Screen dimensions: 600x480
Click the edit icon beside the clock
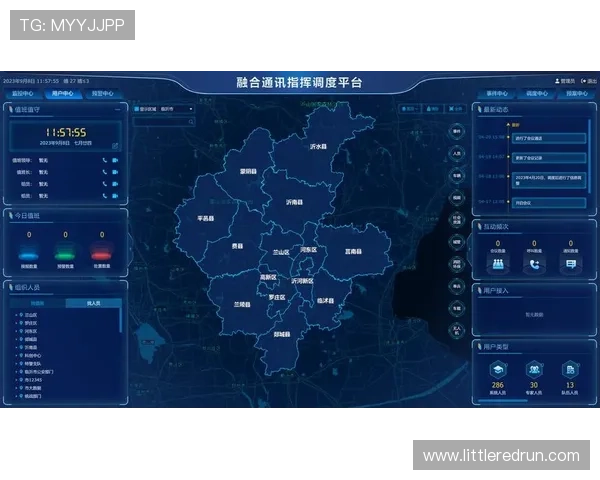[x=116, y=145]
